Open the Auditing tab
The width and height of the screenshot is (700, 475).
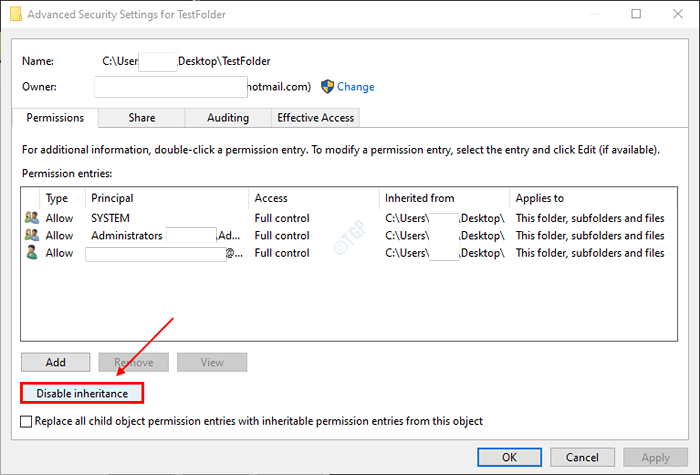click(x=228, y=118)
